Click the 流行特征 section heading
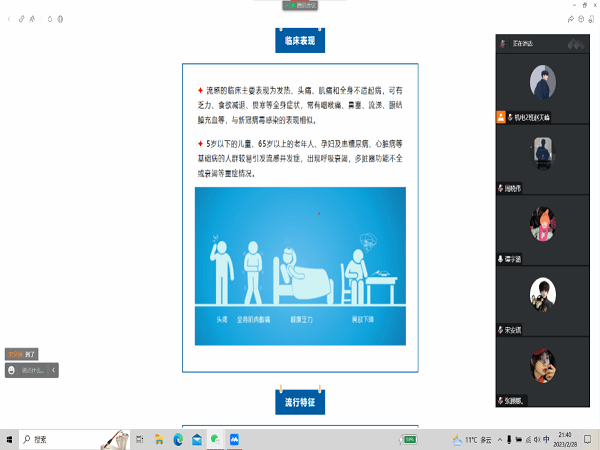This screenshot has width=600, height=450. pyautogui.click(x=299, y=402)
